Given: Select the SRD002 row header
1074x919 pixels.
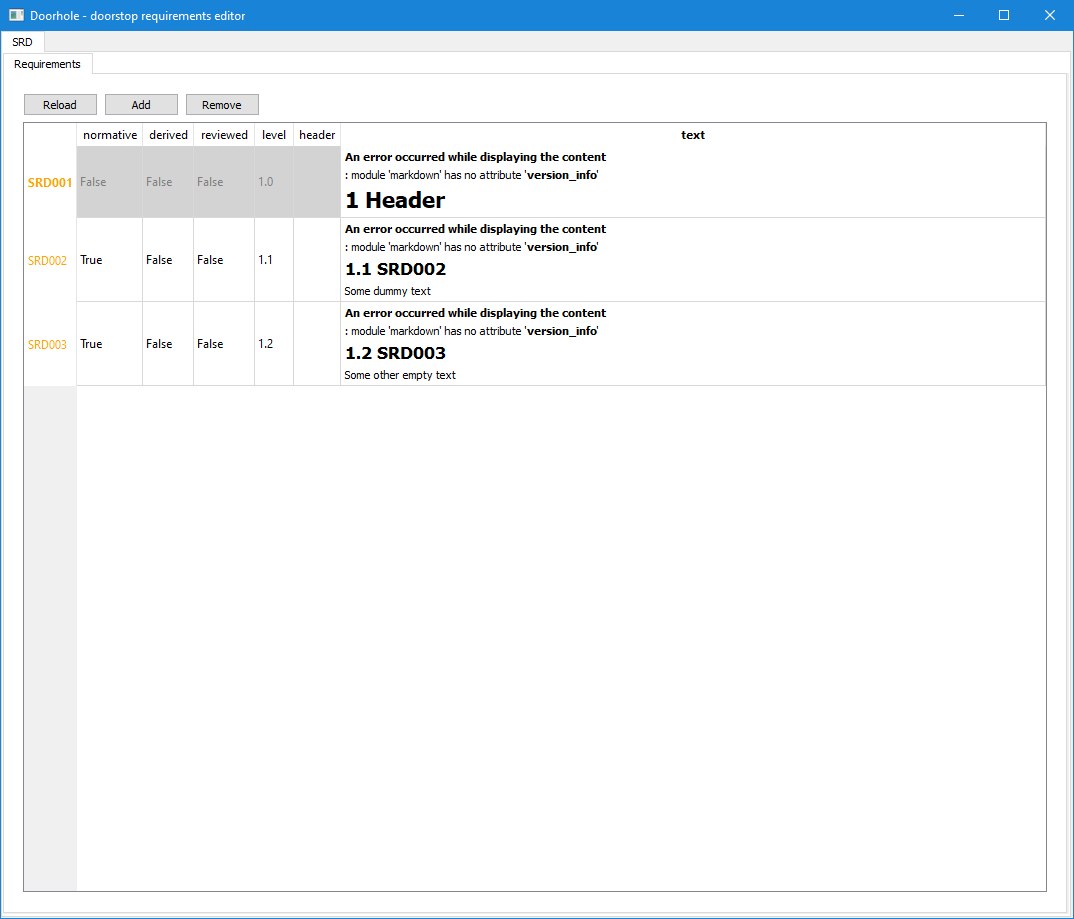Looking at the screenshot, I should coord(49,259).
